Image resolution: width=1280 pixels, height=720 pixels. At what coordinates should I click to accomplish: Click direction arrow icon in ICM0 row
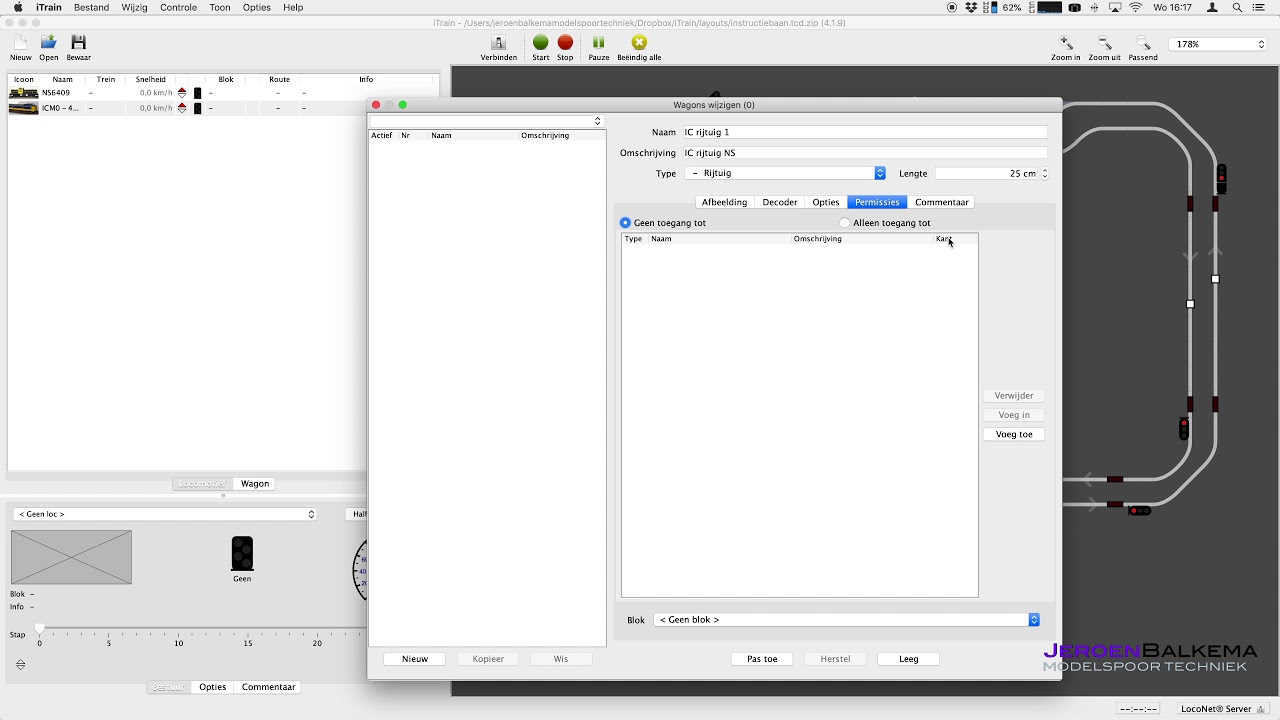click(182, 108)
